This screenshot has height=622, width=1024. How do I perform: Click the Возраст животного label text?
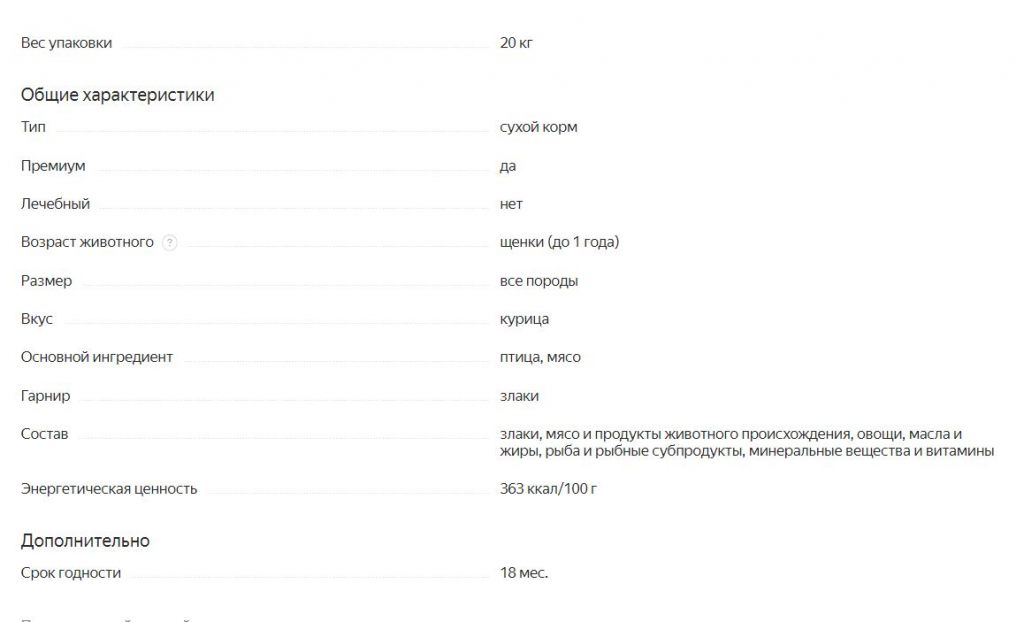[x=87, y=242]
